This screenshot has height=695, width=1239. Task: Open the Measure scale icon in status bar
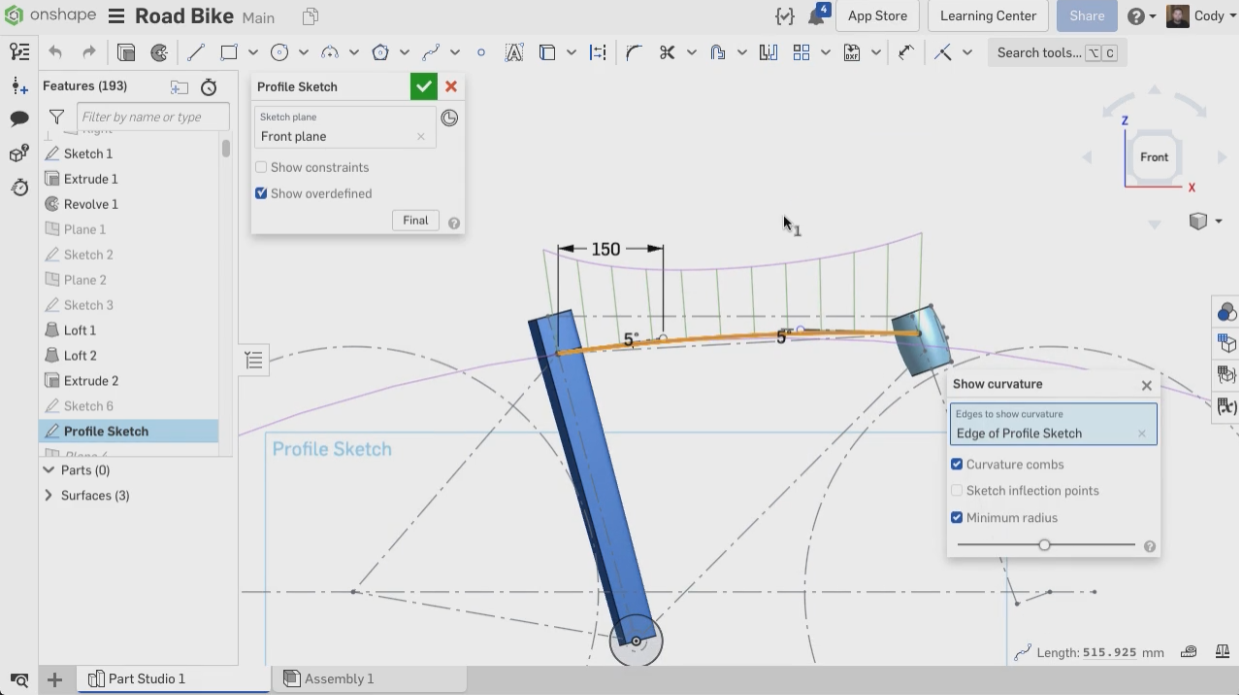pyautogui.click(x=1222, y=652)
